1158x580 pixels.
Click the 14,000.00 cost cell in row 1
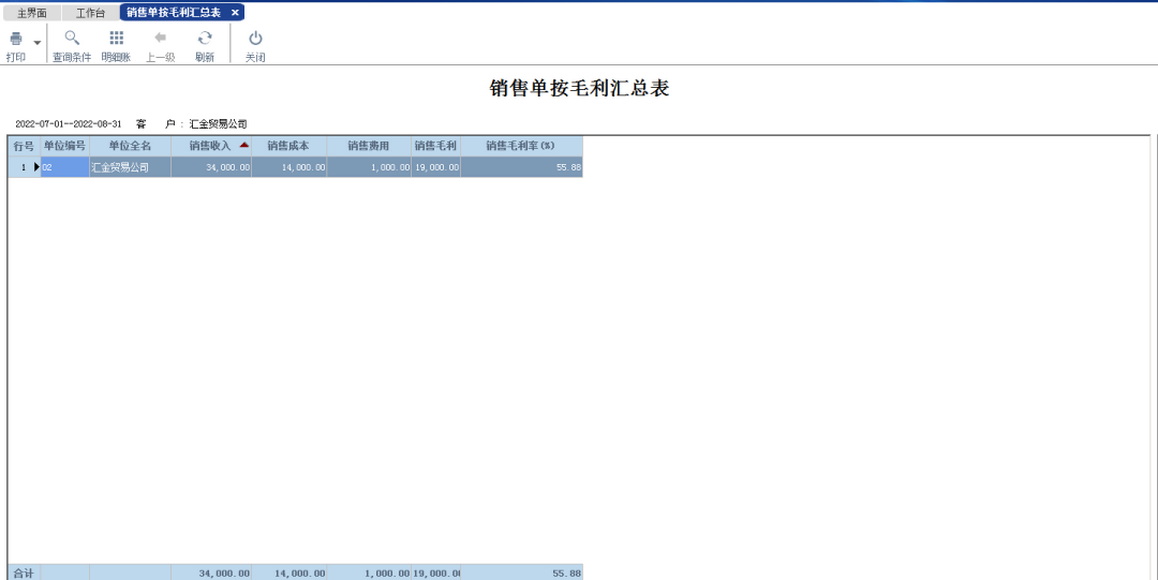[x=289, y=167]
